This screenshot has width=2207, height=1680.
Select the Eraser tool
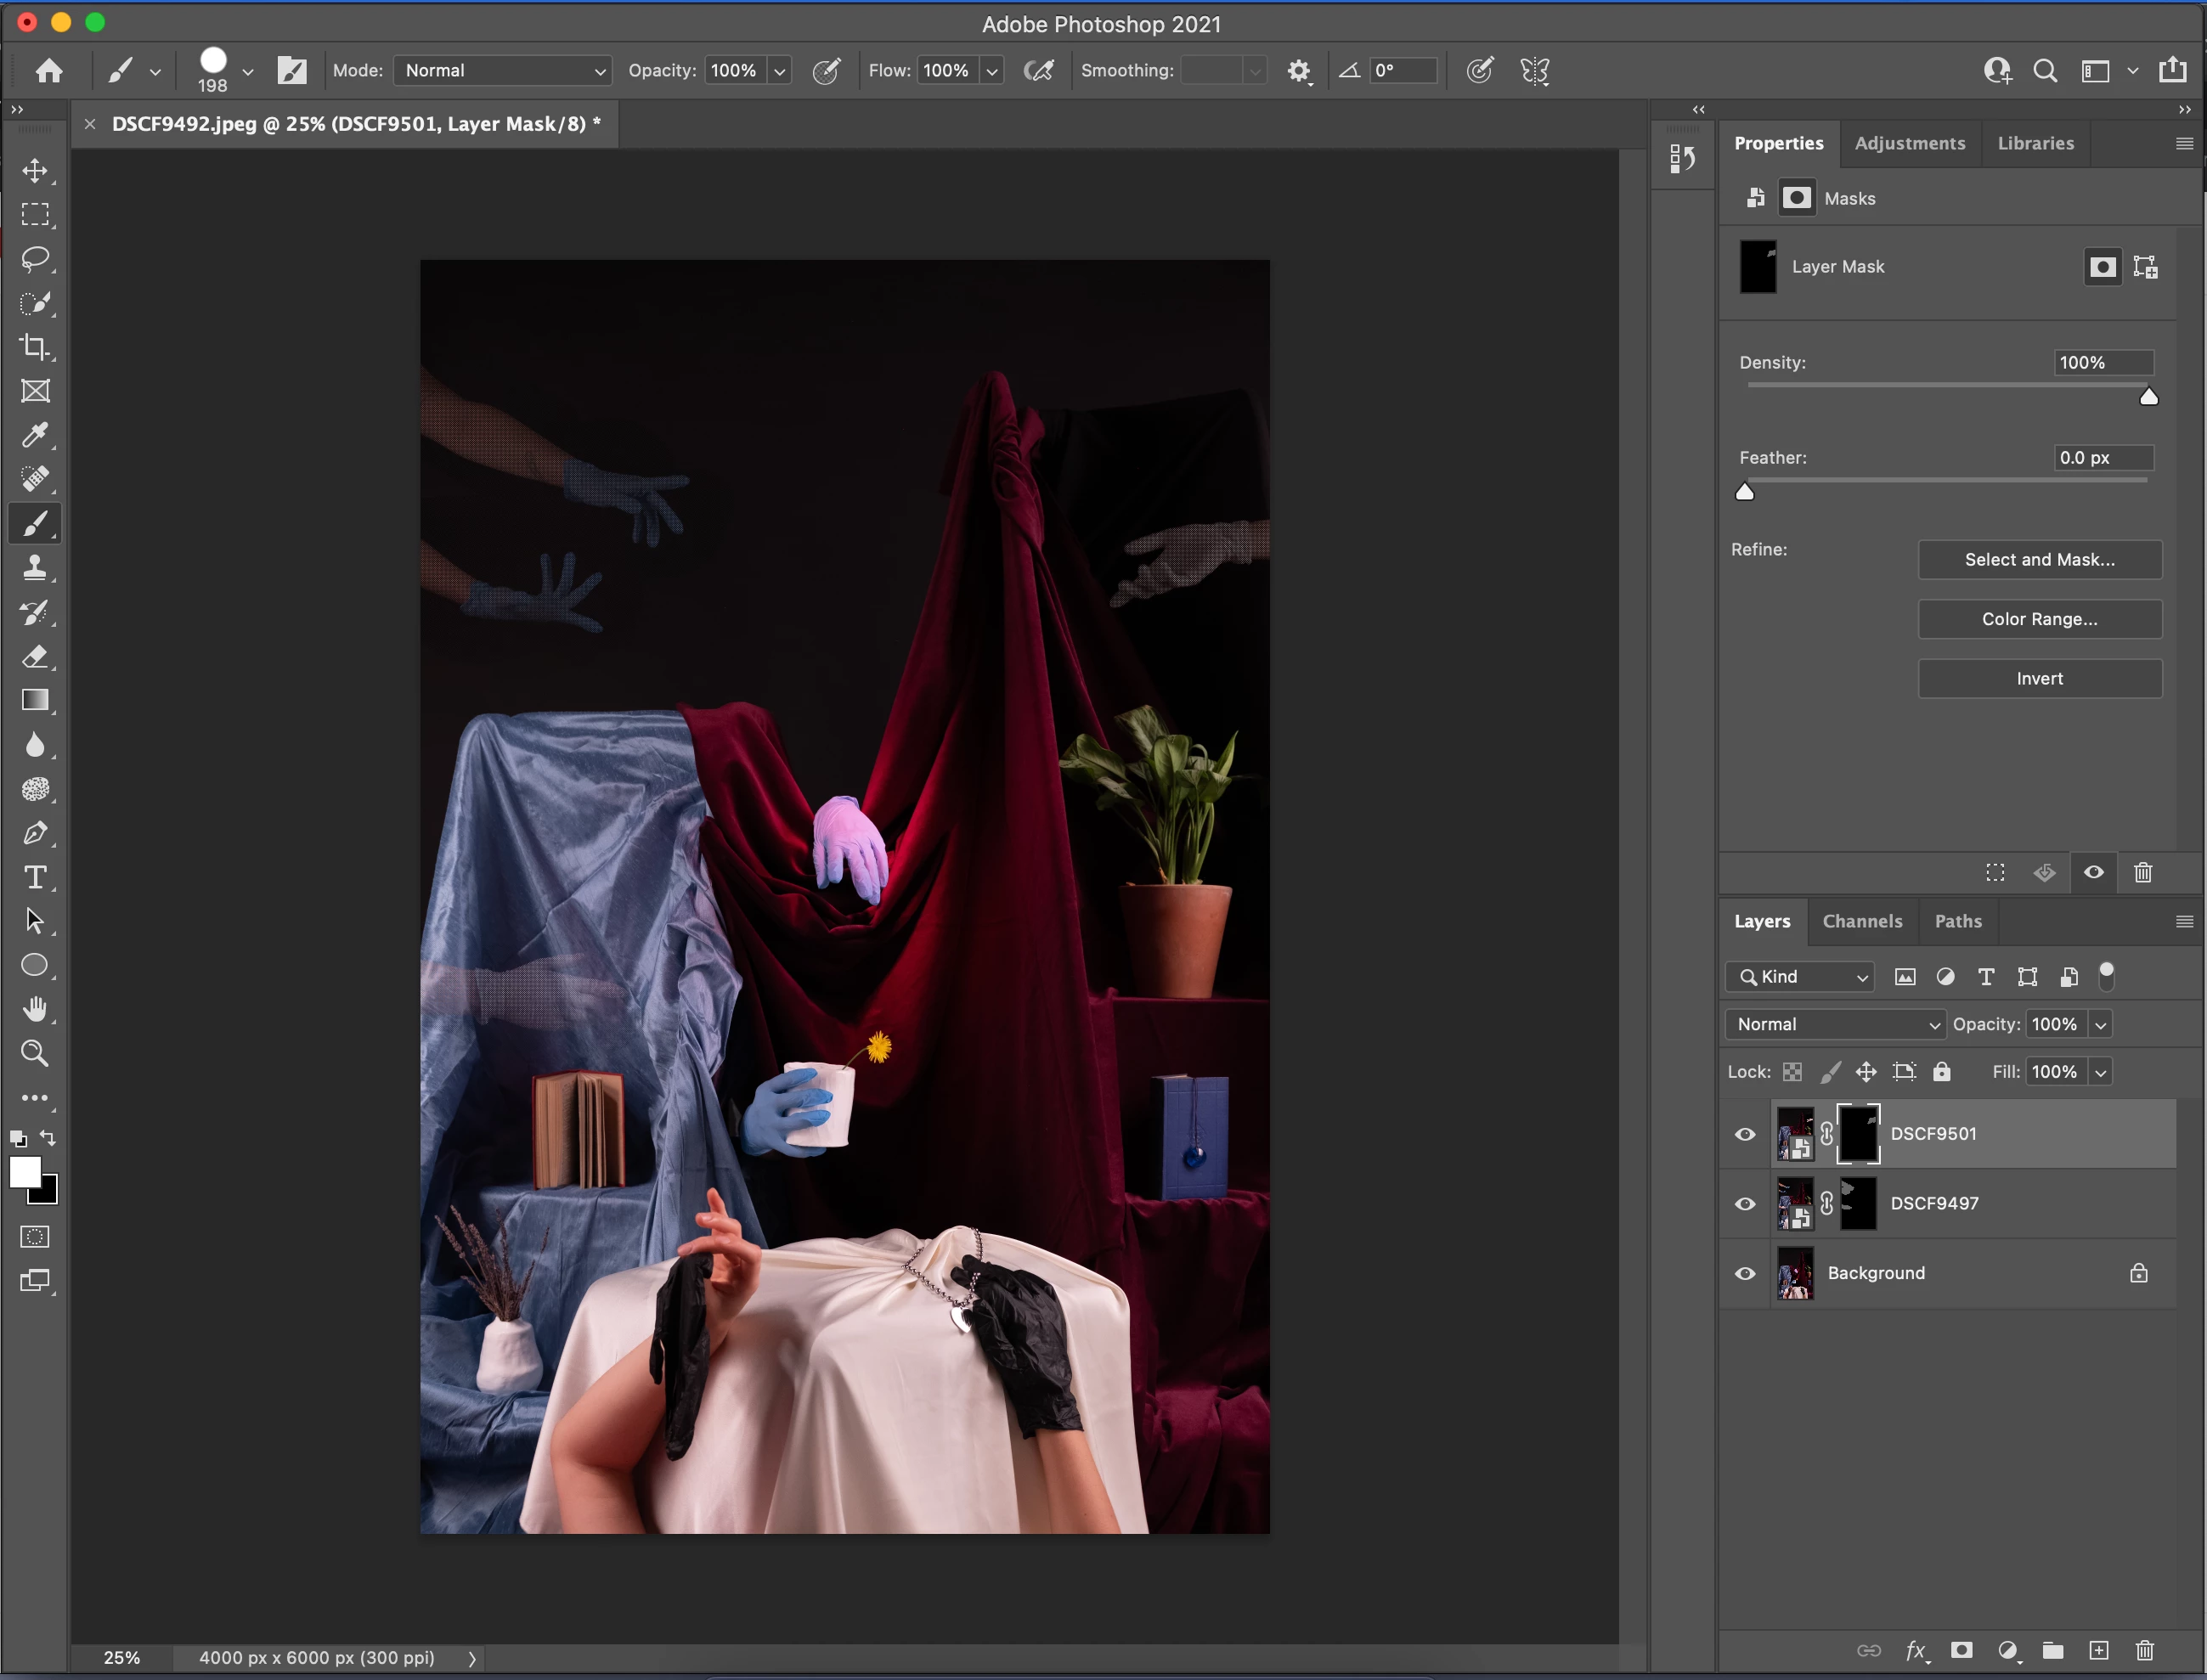point(35,656)
